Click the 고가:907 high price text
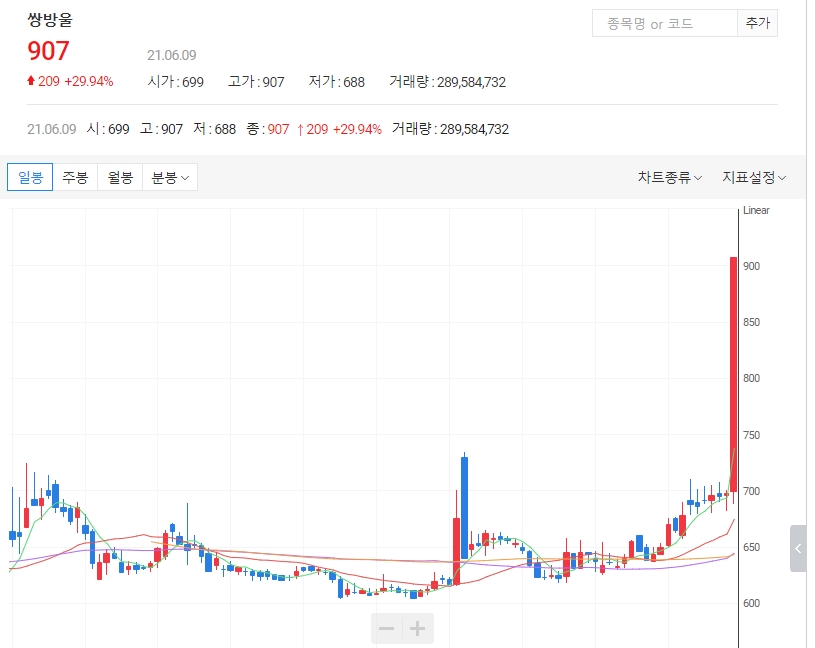 tap(256, 82)
